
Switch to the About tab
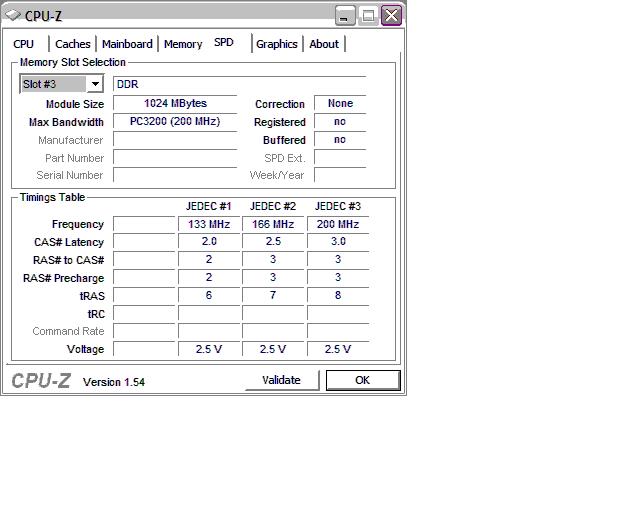coord(324,44)
